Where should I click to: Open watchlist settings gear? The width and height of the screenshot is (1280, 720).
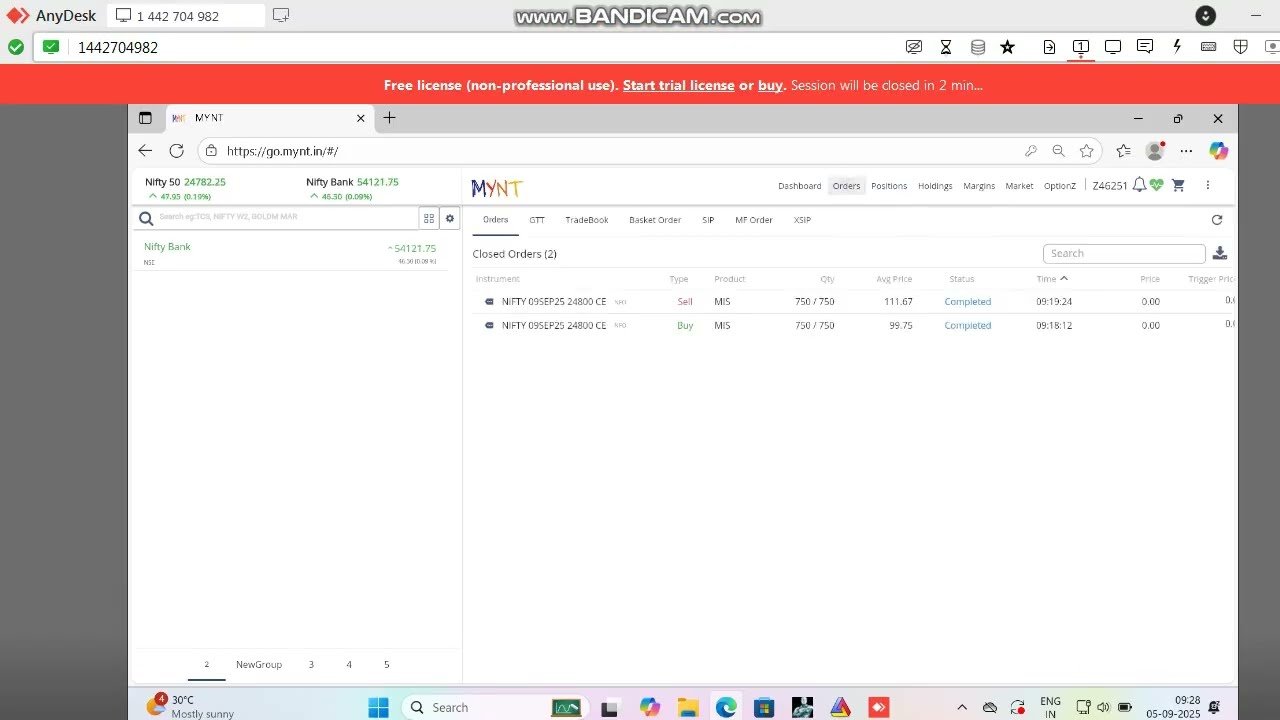pyautogui.click(x=450, y=218)
